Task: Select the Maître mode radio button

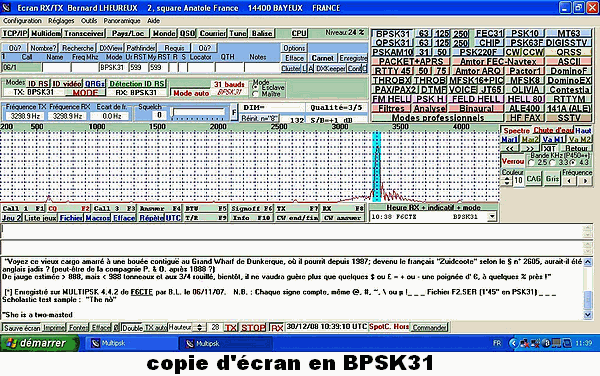Action: click(x=255, y=94)
